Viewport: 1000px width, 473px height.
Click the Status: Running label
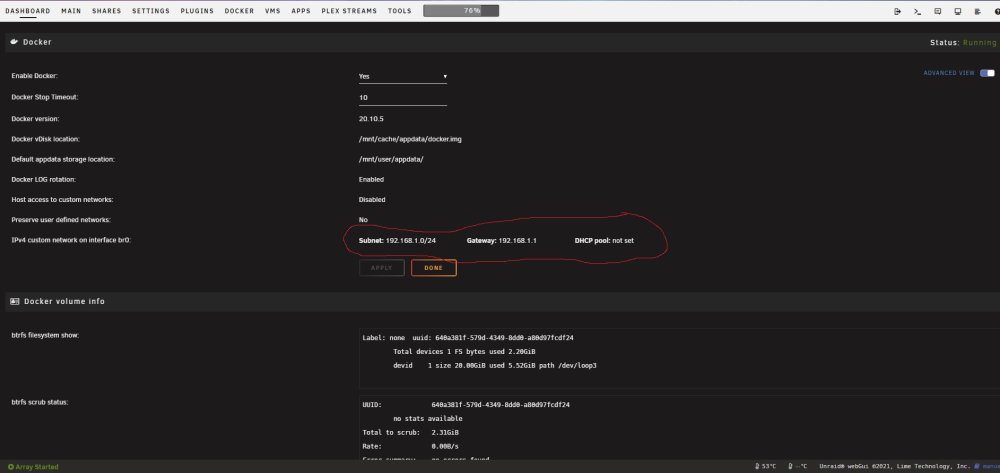[963, 42]
